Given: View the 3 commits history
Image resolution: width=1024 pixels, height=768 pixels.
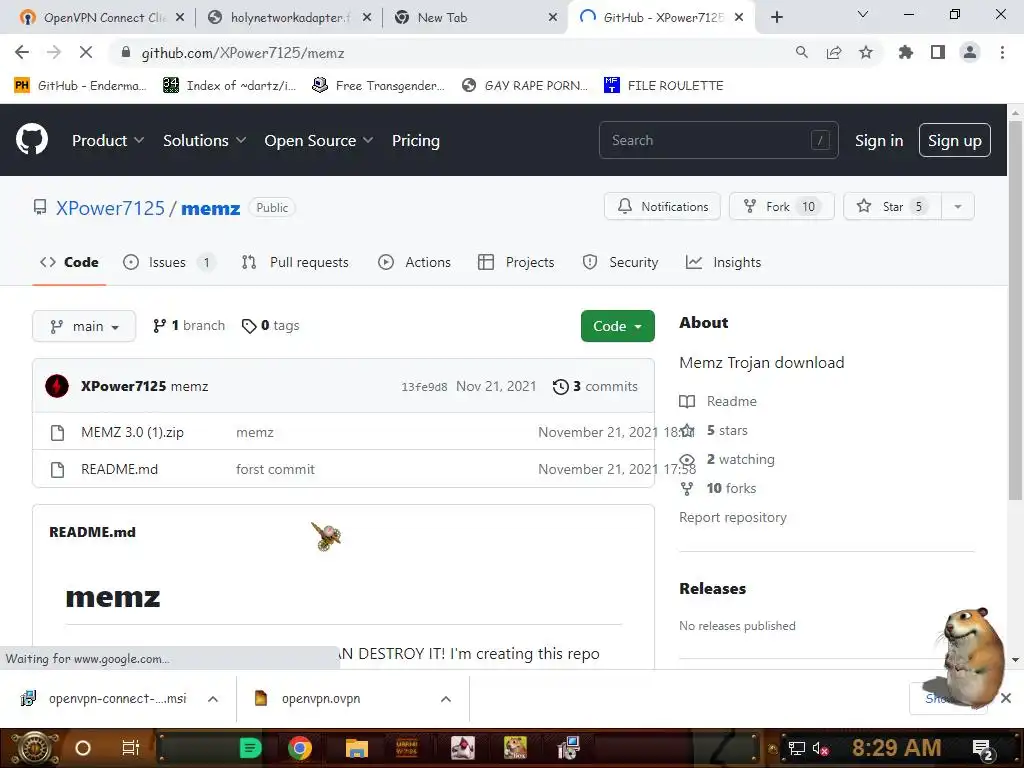Looking at the screenshot, I should coord(596,386).
